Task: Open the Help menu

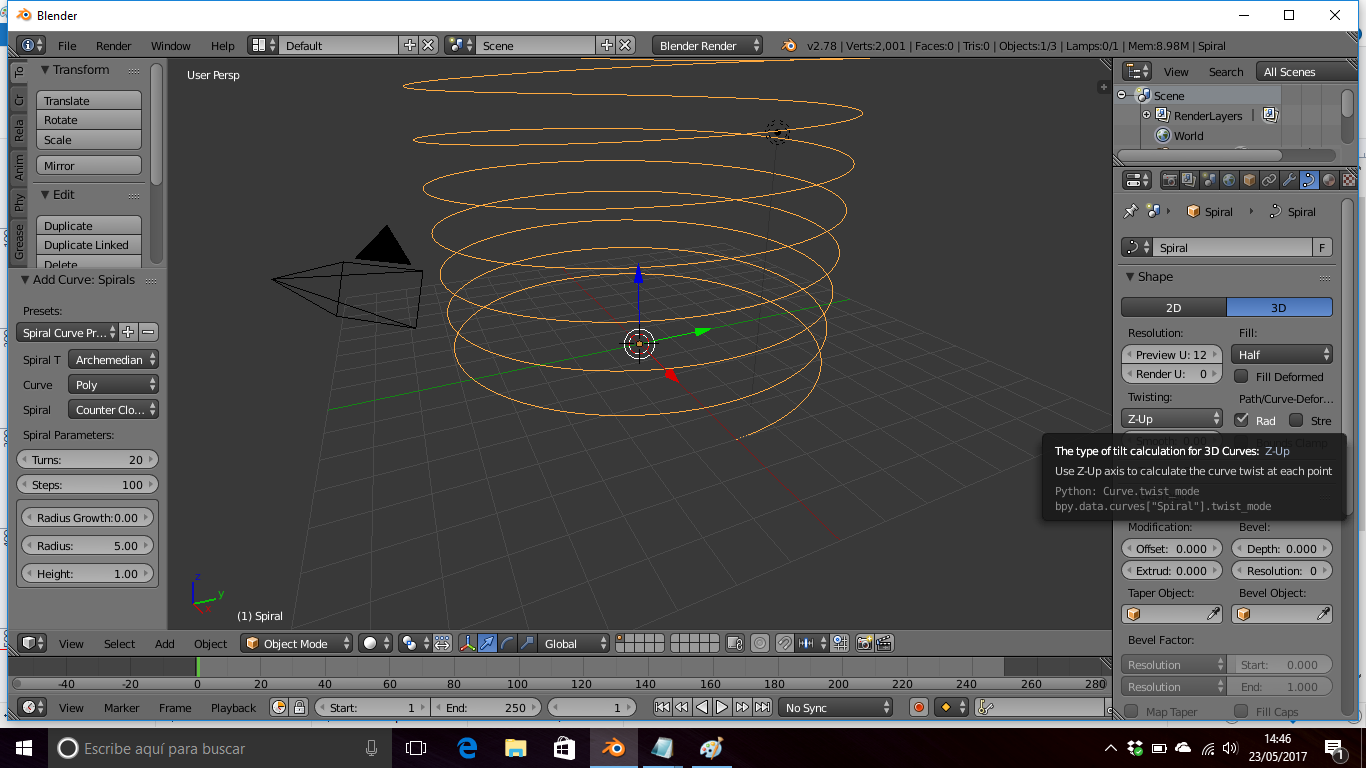Action: (223, 45)
